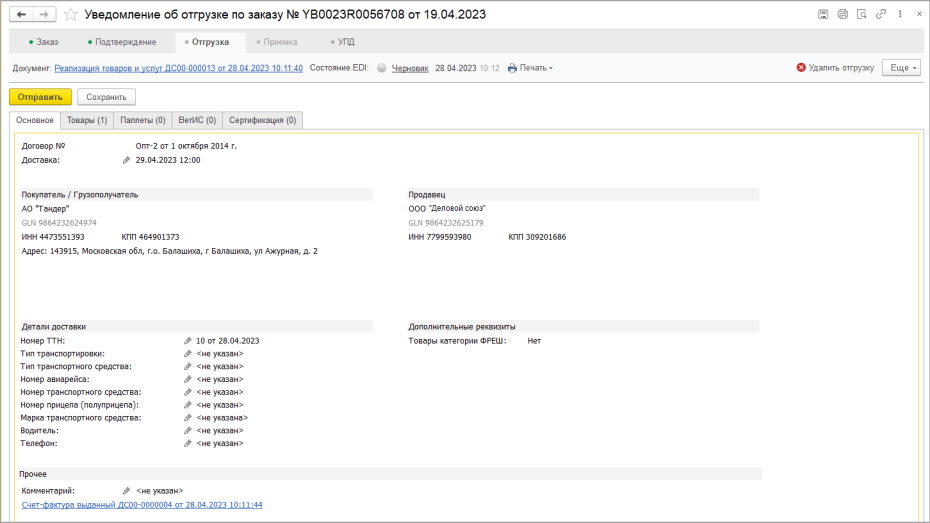930x523 pixels.
Task: Add document to favorites with star icon
Action: (x=71, y=14)
